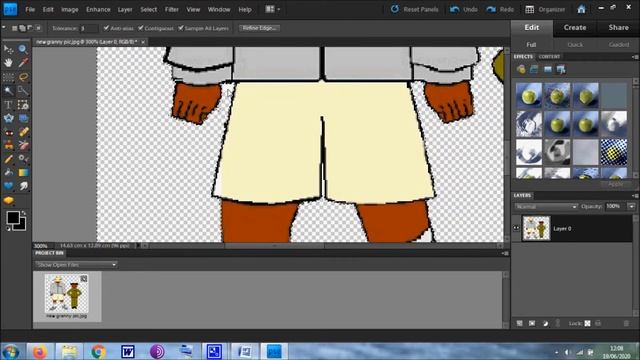This screenshot has width=640, height=360.
Task: Open the status bar info arrow
Action: (x=138, y=246)
